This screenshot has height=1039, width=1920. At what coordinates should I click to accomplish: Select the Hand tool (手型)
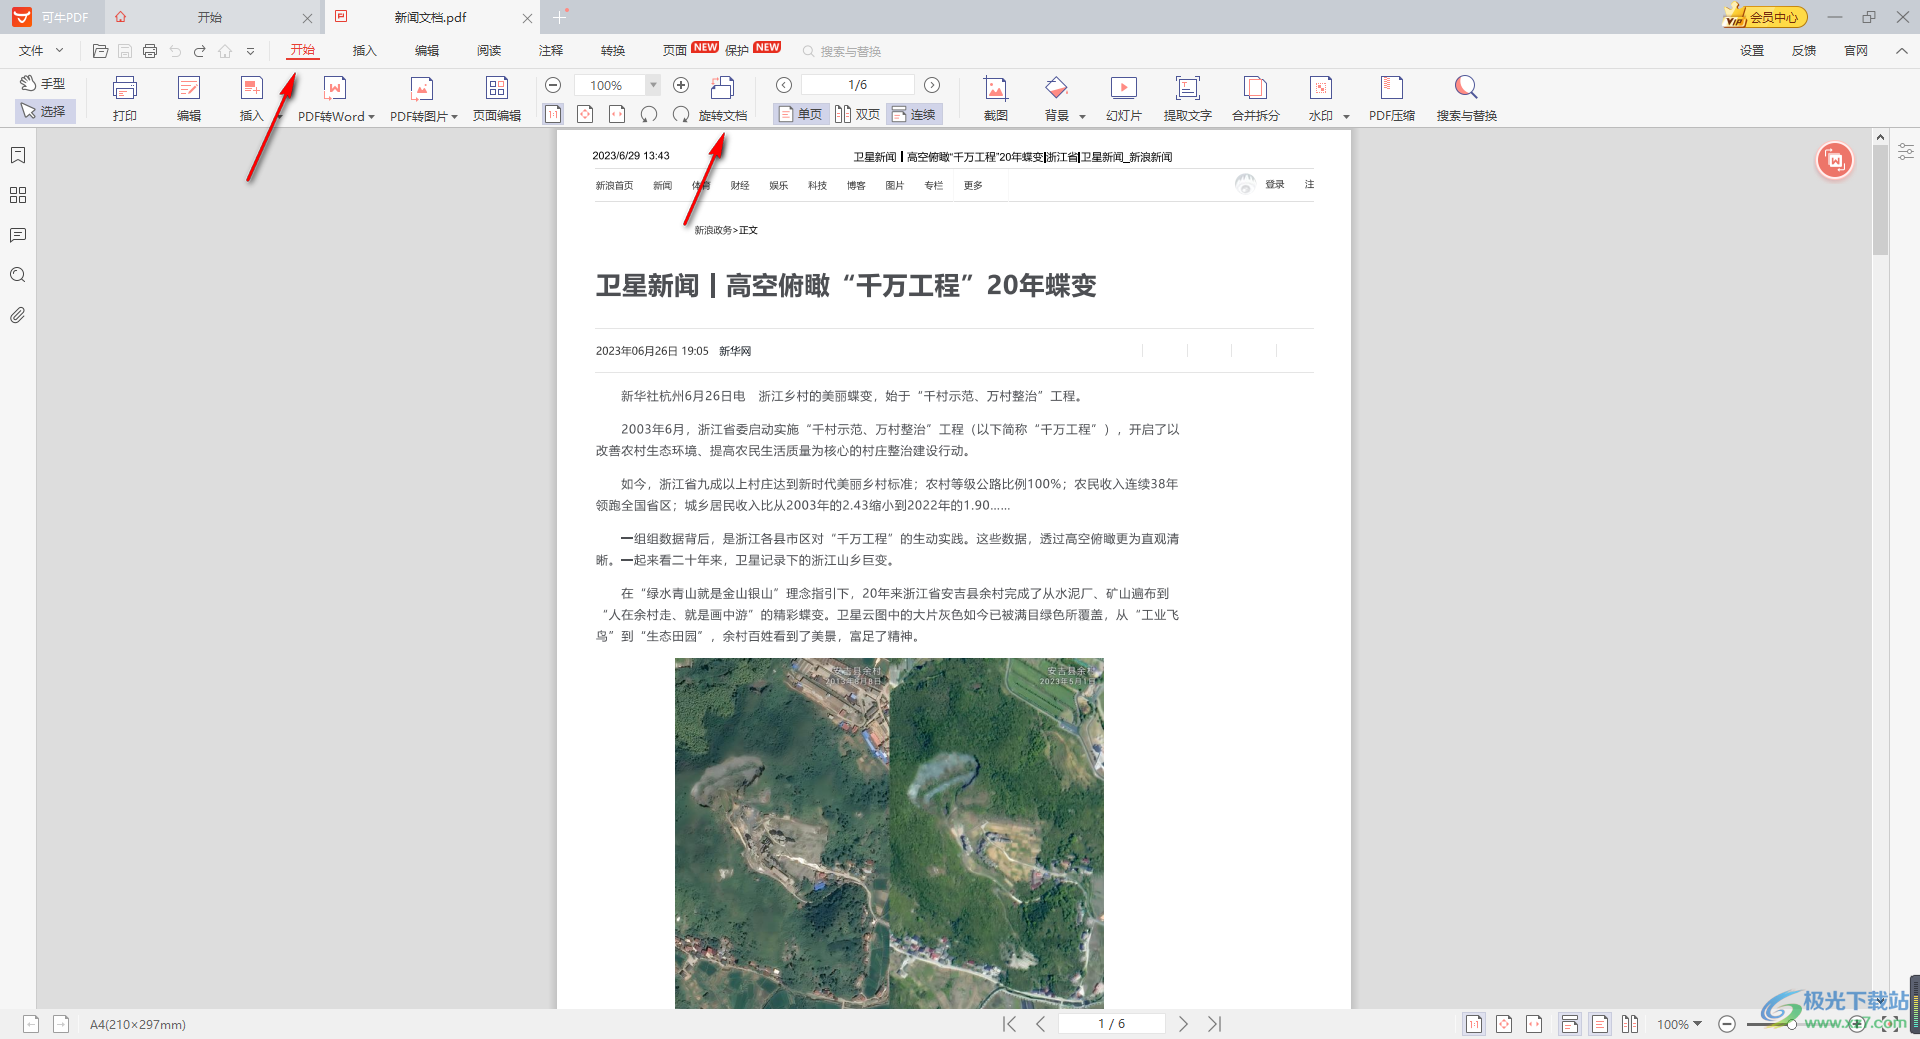[44, 83]
